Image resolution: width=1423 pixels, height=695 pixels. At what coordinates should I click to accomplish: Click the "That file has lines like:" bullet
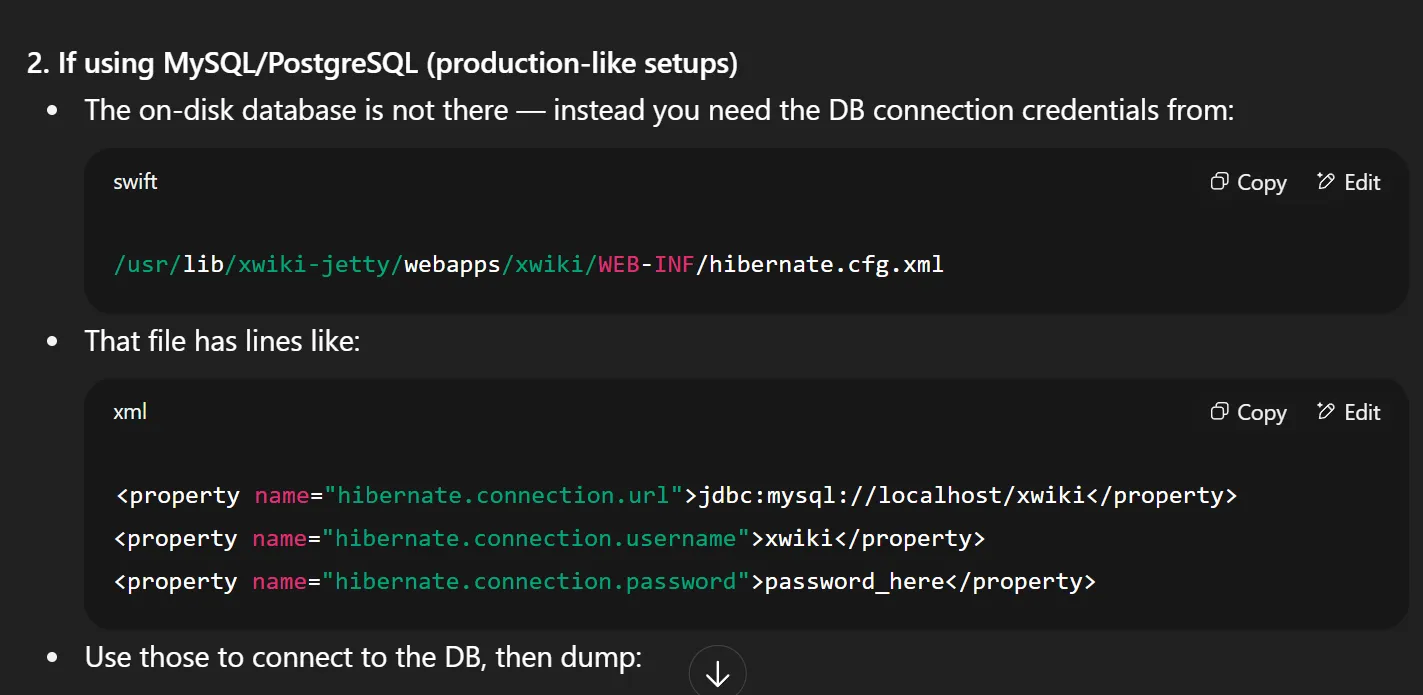click(x=222, y=341)
